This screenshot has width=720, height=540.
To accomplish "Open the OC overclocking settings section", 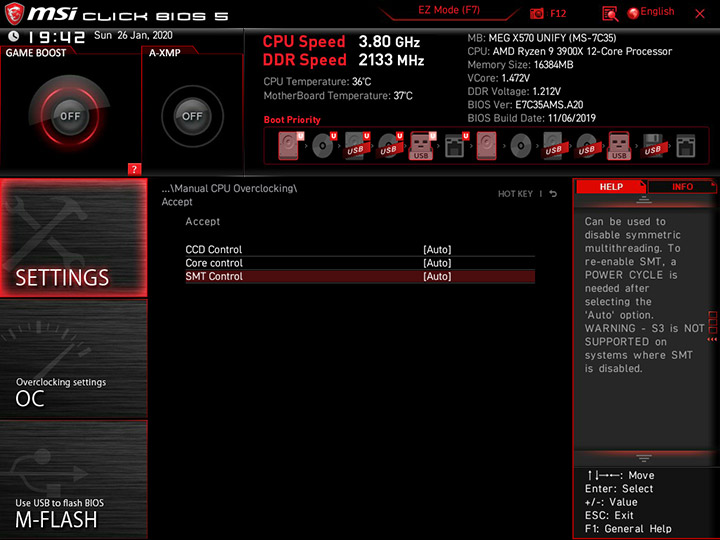I will [73, 359].
